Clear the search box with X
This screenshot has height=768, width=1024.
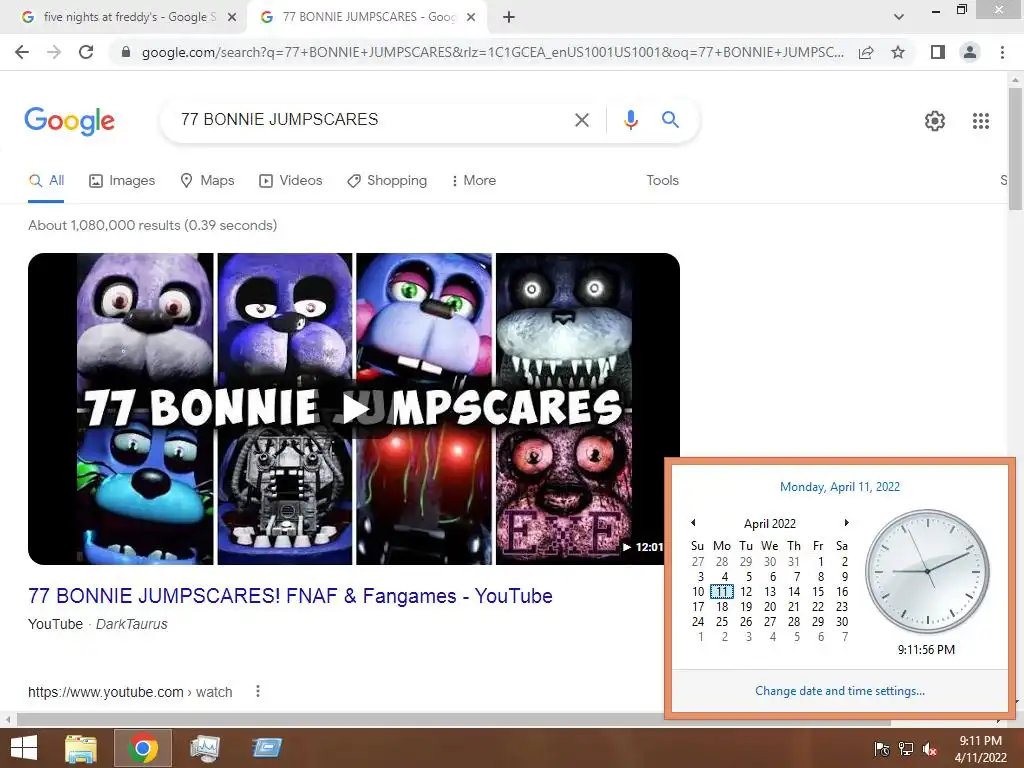coord(581,120)
